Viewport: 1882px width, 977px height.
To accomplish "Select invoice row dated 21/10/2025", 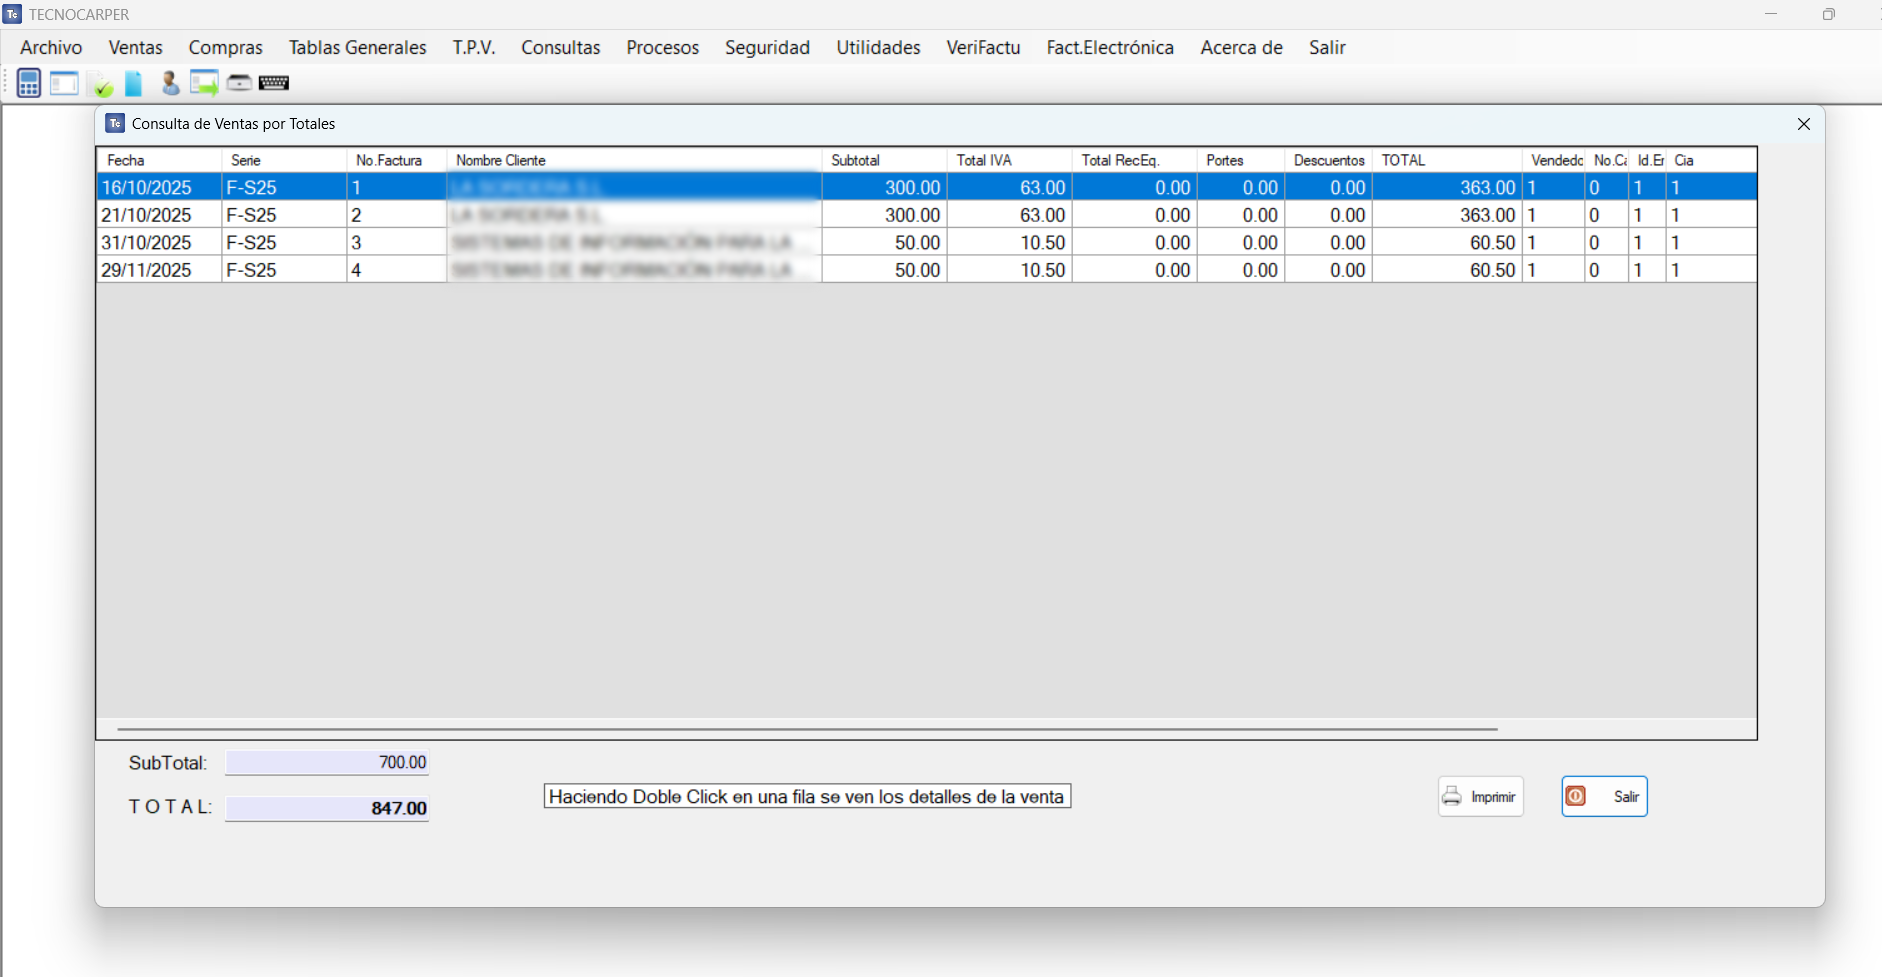I will (x=147, y=215).
